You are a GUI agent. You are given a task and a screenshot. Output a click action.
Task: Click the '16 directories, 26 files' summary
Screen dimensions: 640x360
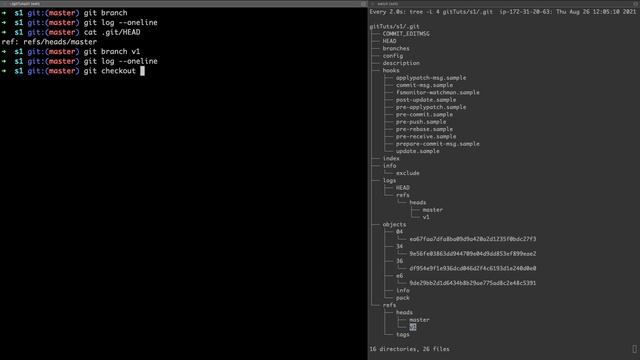(409, 349)
